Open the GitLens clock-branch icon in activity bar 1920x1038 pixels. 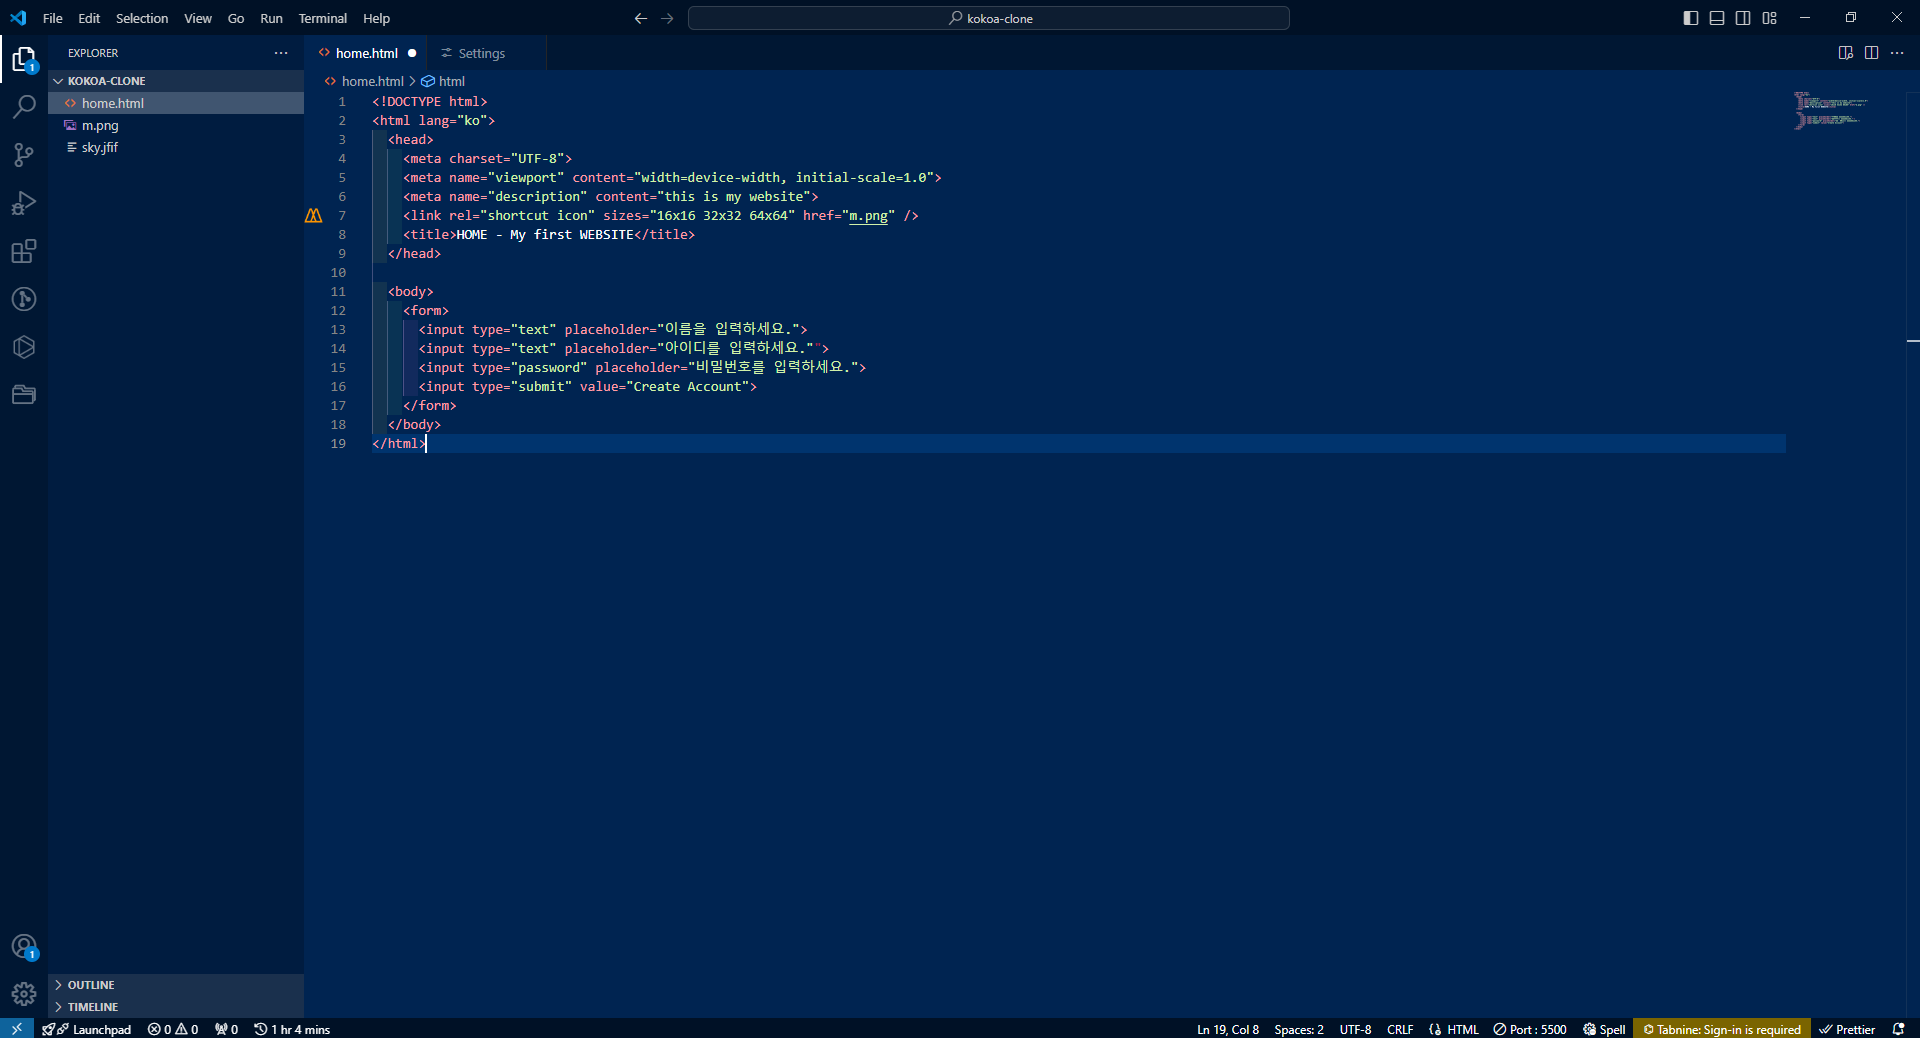click(24, 299)
